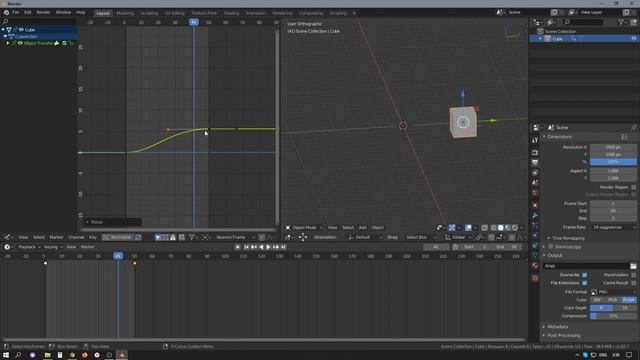The image size is (640, 360).
Task: Open the View Layer properties tab icon
Action: point(535,173)
